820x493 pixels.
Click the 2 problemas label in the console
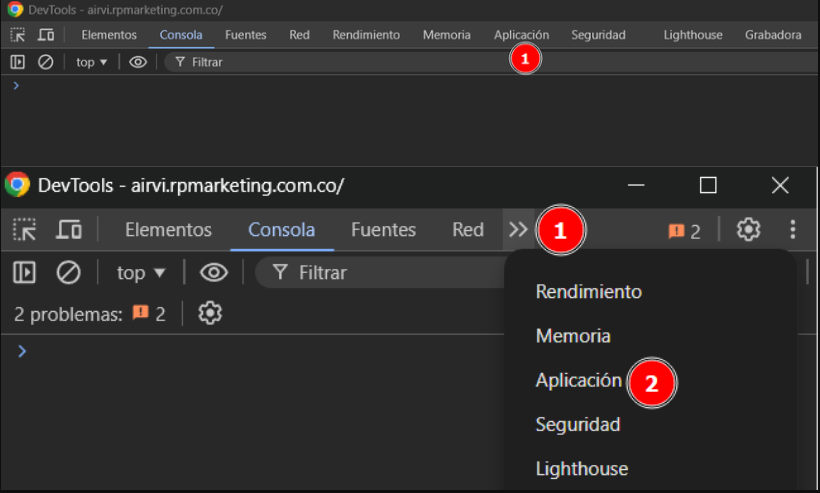68,314
